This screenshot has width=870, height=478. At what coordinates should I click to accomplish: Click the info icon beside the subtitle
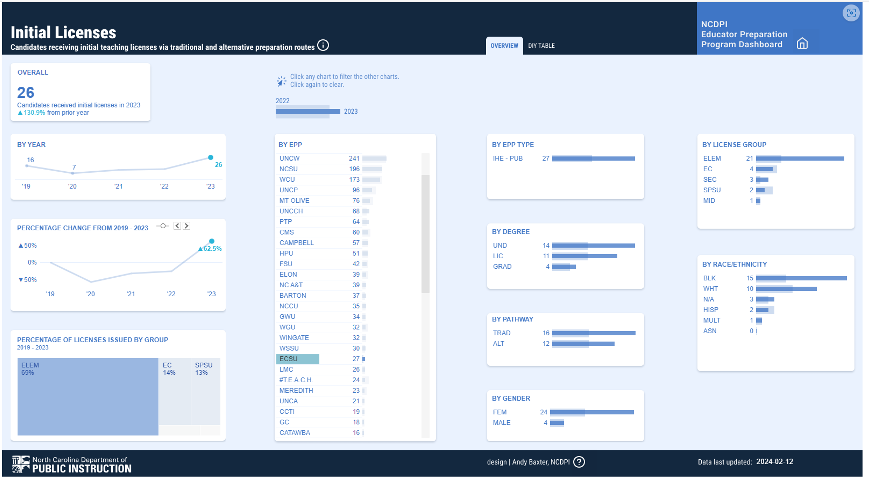click(323, 46)
